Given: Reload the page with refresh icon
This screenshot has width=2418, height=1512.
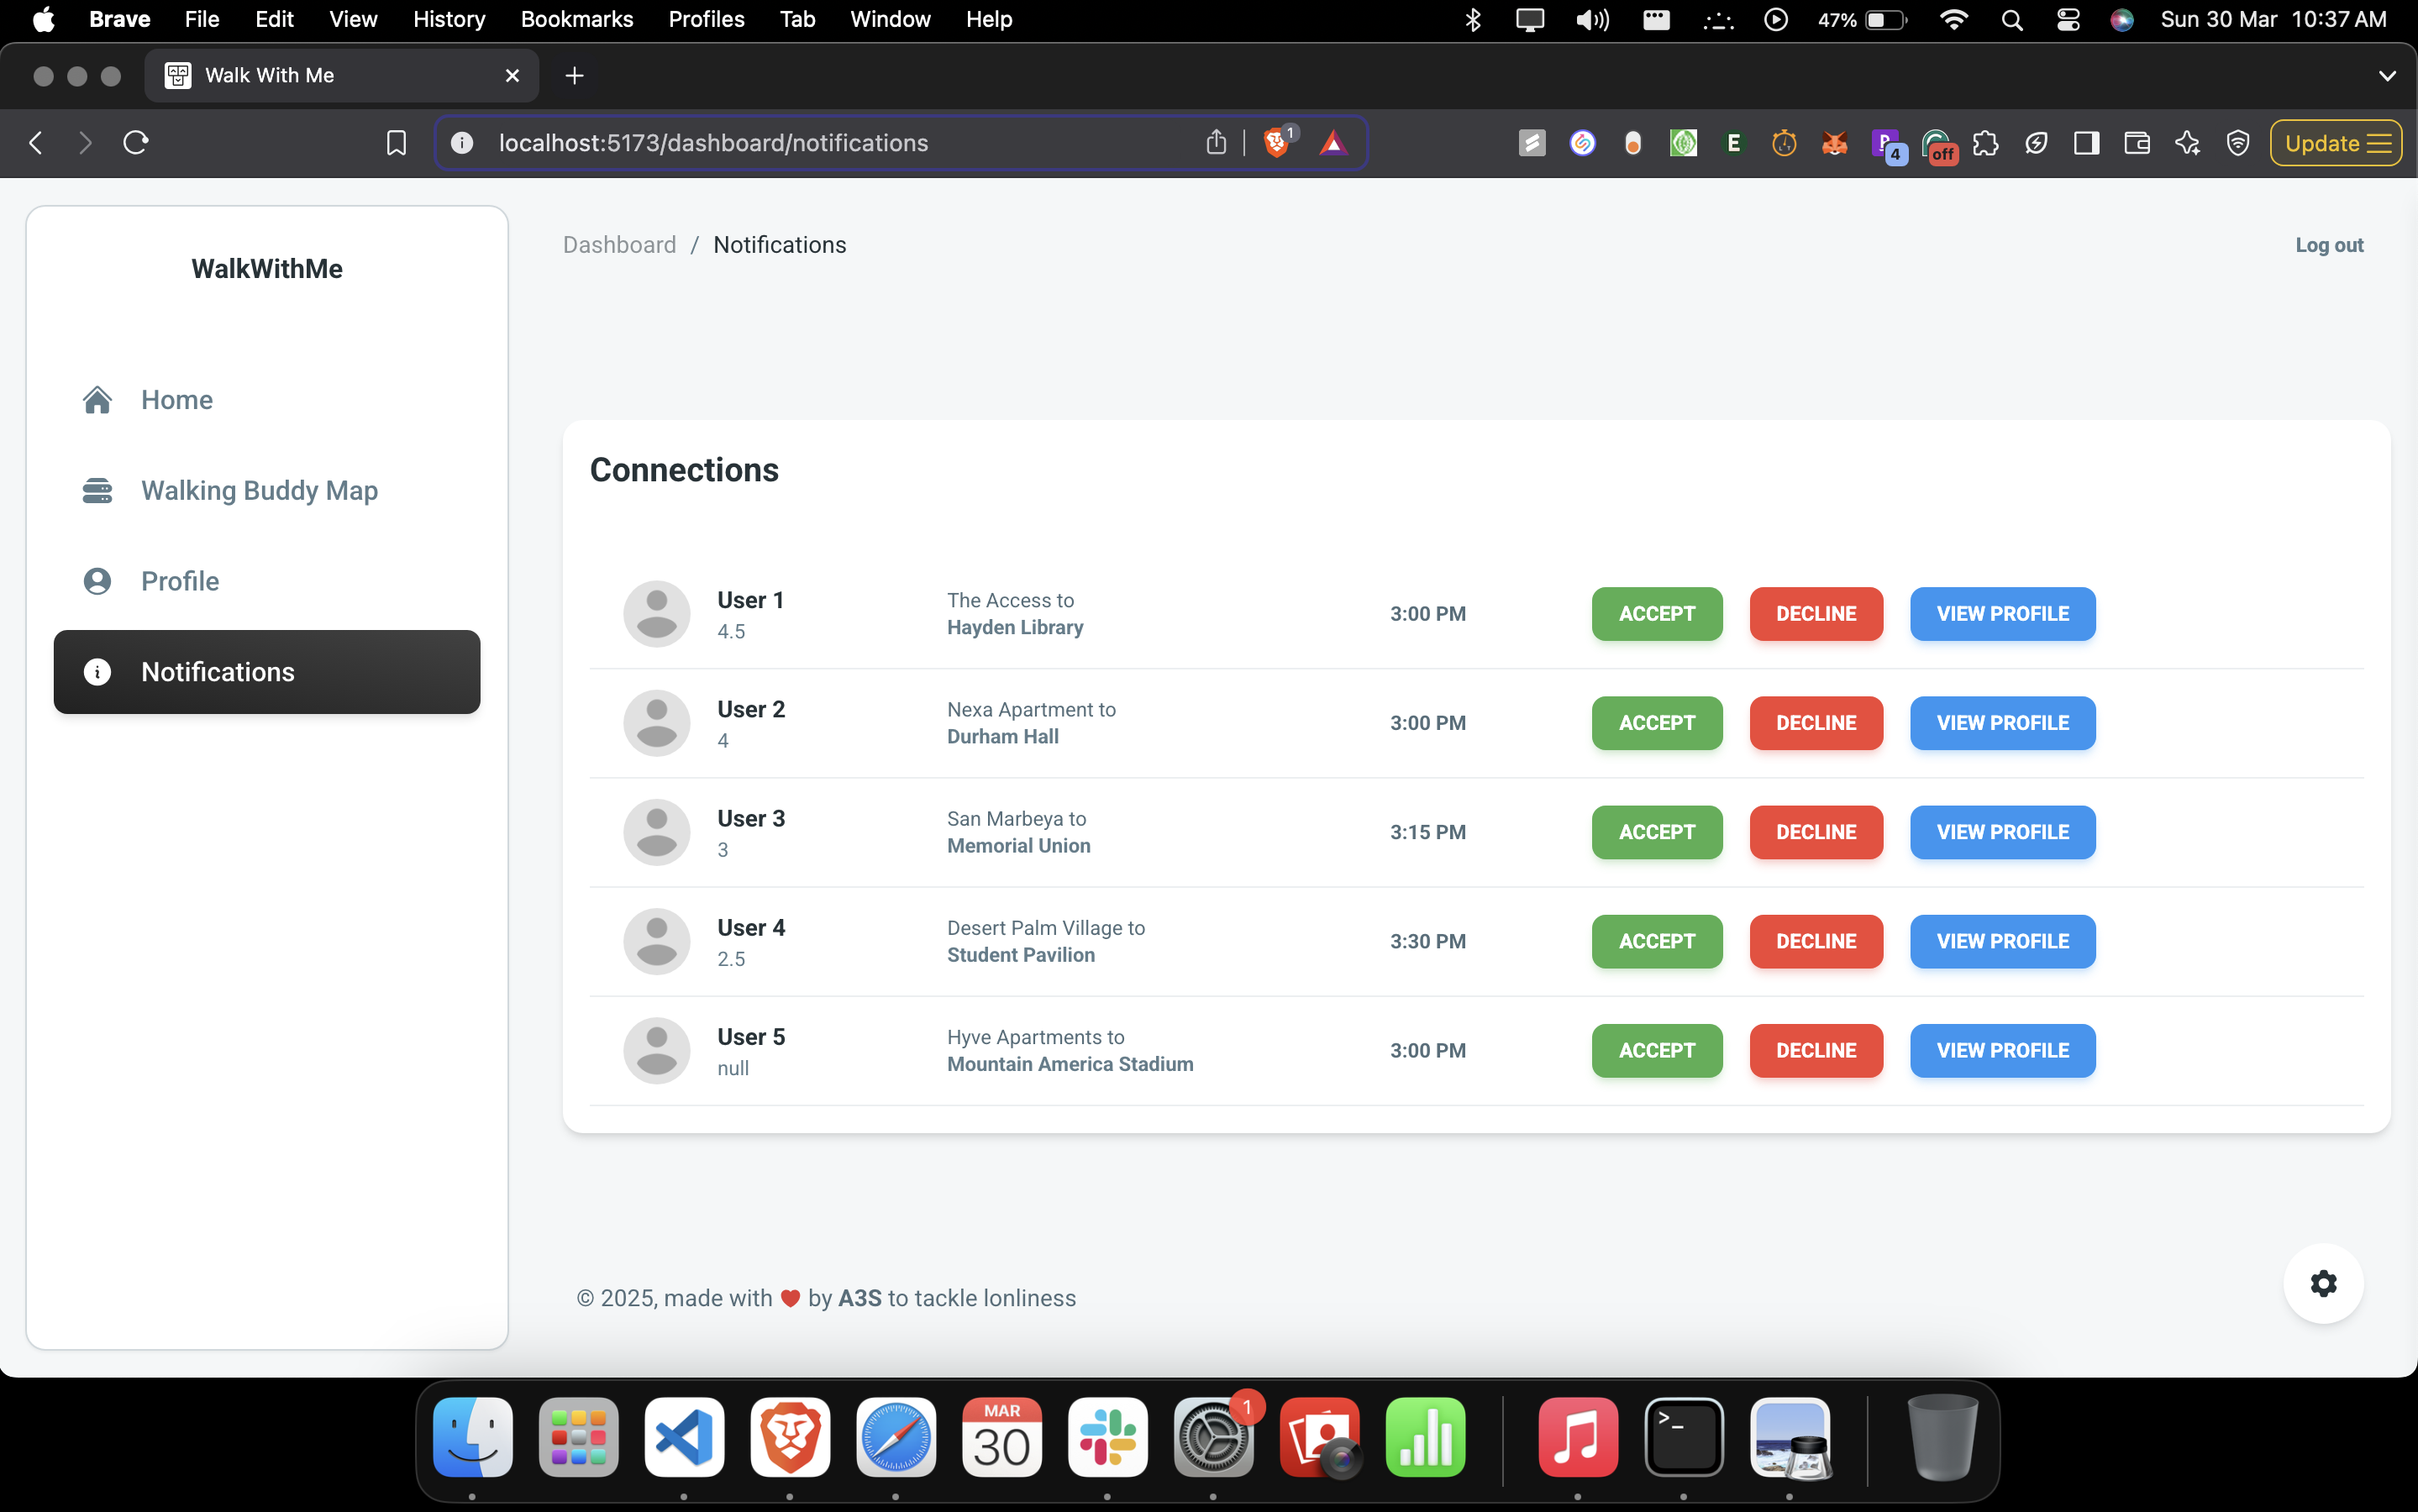Looking at the screenshot, I should coord(136,143).
